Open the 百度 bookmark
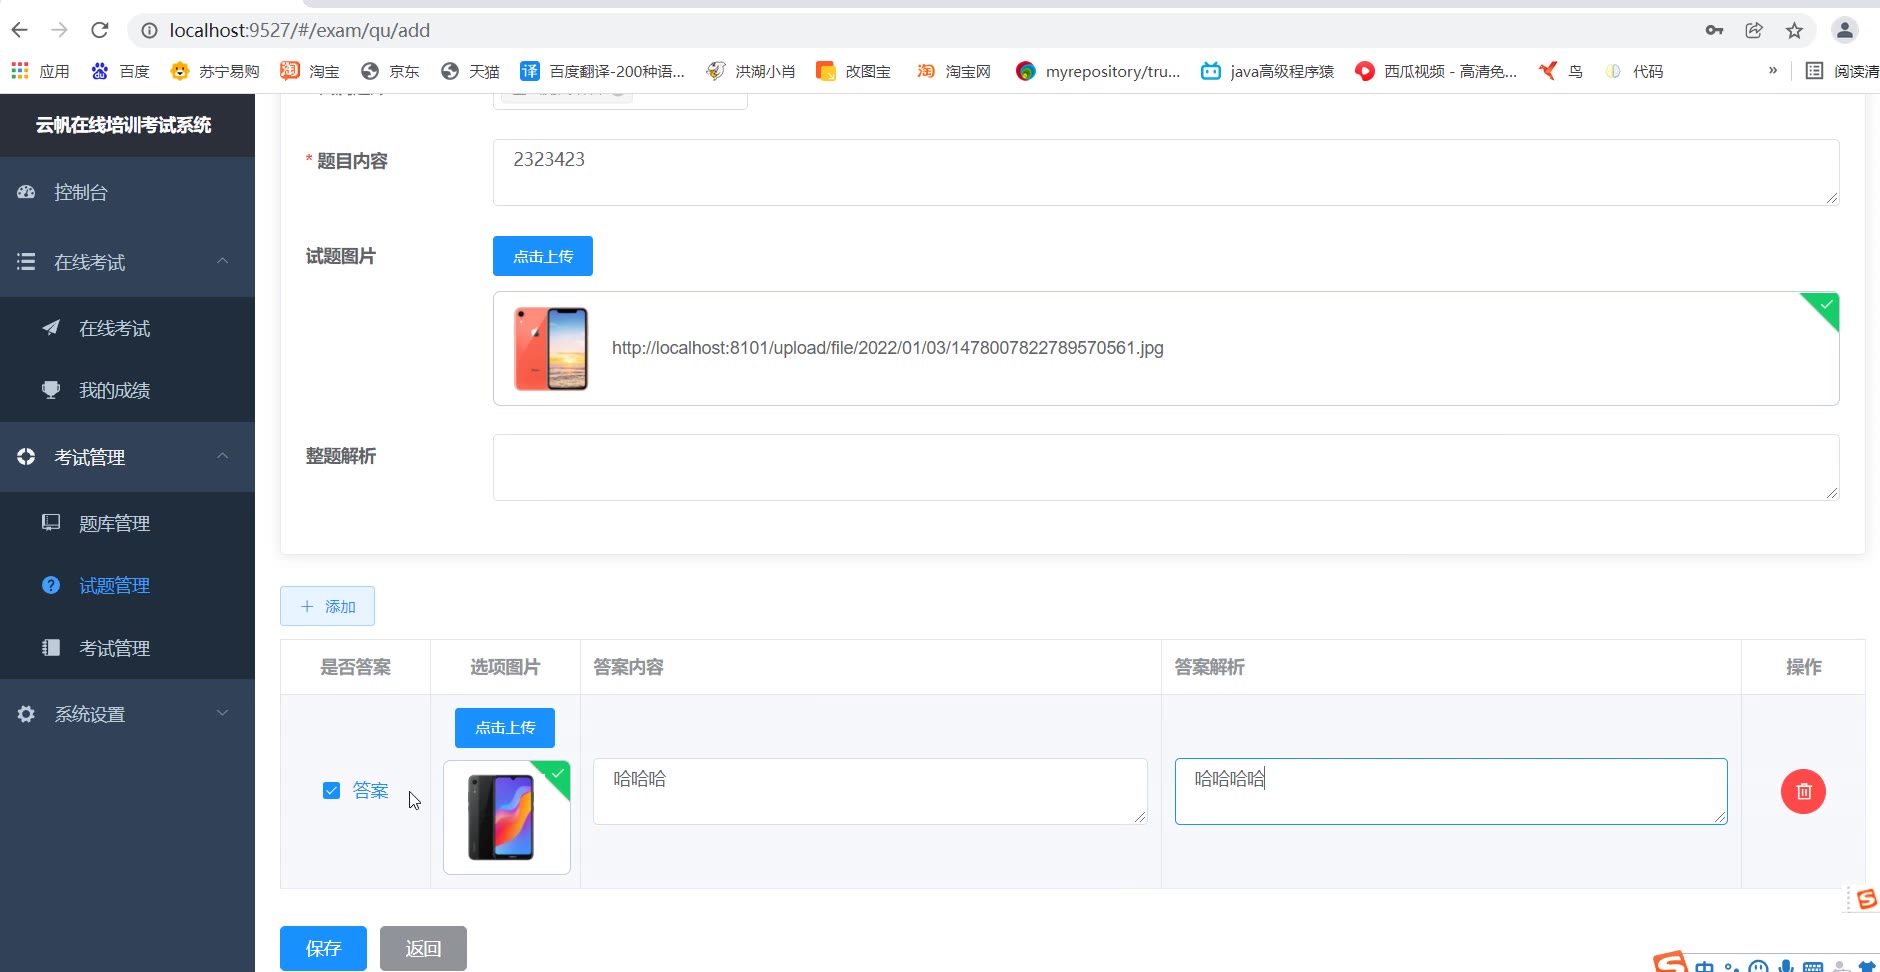 (x=120, y=71)
